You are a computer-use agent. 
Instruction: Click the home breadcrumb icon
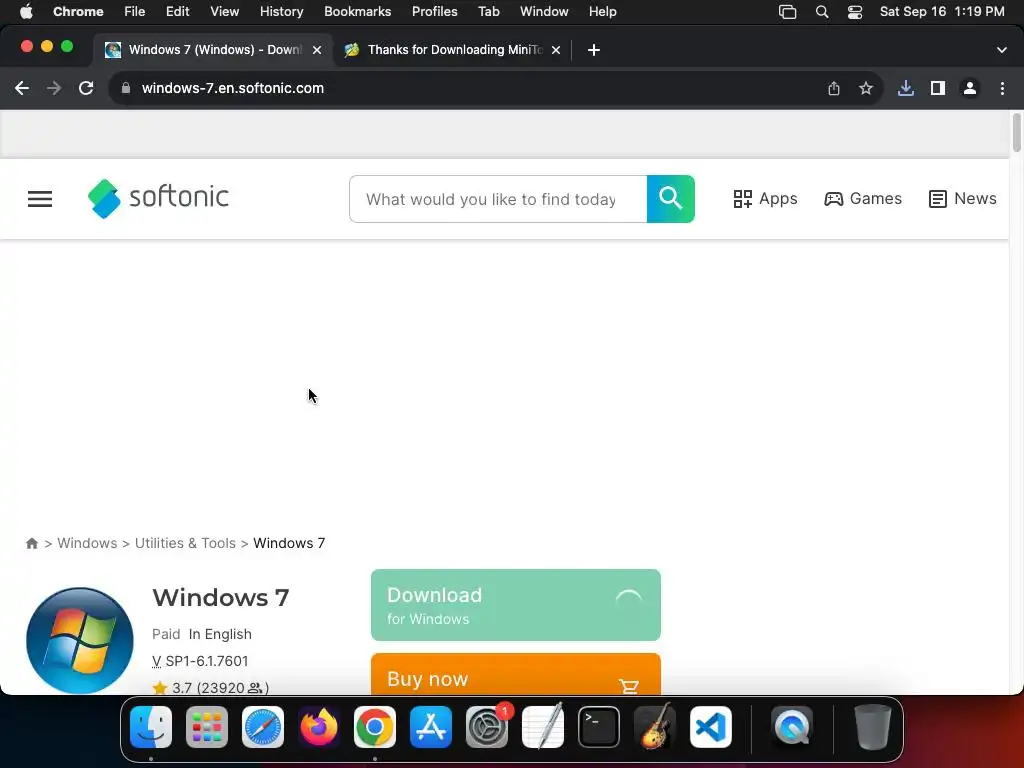(x=31, y=543)
